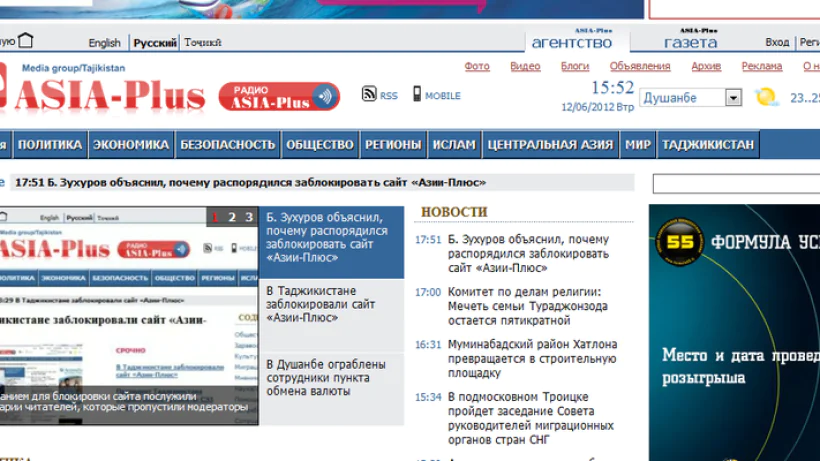Open the RSS feed icon
Viewport: 820px width, 461px height.
pos(369,94)
